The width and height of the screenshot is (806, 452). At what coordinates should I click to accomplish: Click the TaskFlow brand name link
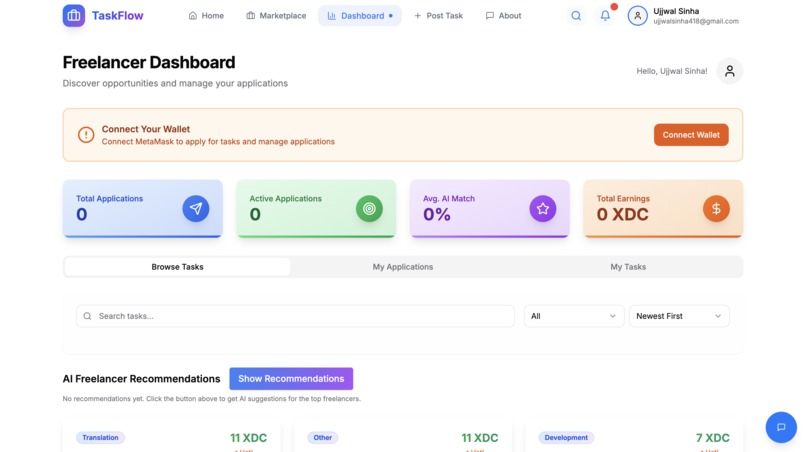coord(118,15)
